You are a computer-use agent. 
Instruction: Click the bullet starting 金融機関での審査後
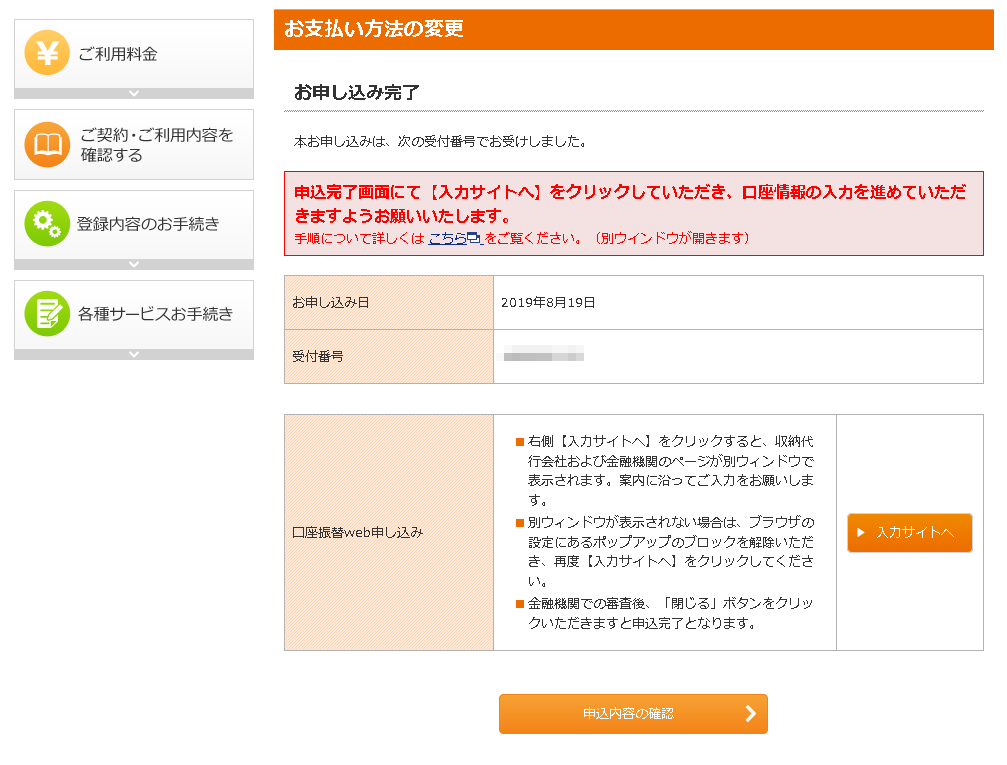[x=665, y=613]
